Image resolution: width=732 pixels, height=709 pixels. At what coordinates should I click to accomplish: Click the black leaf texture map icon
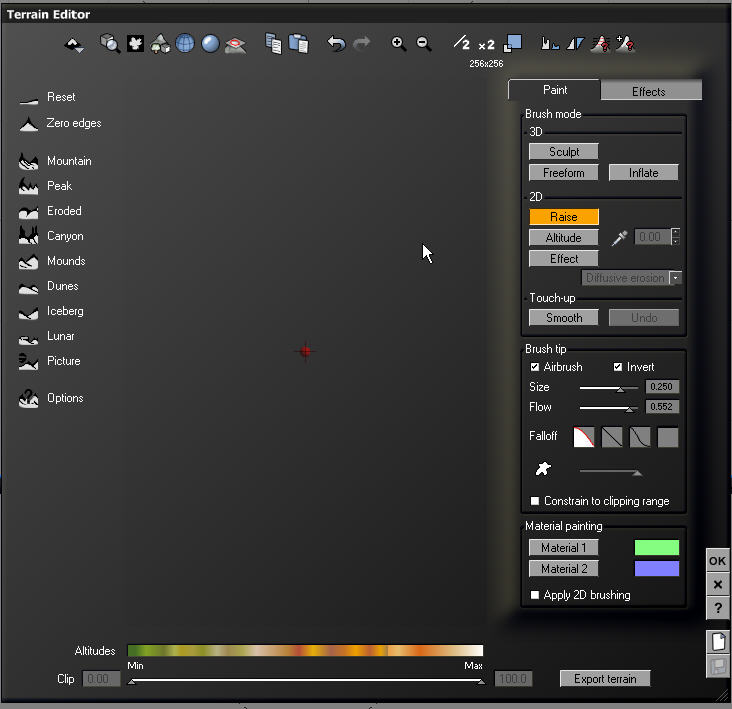pos(135,44)
